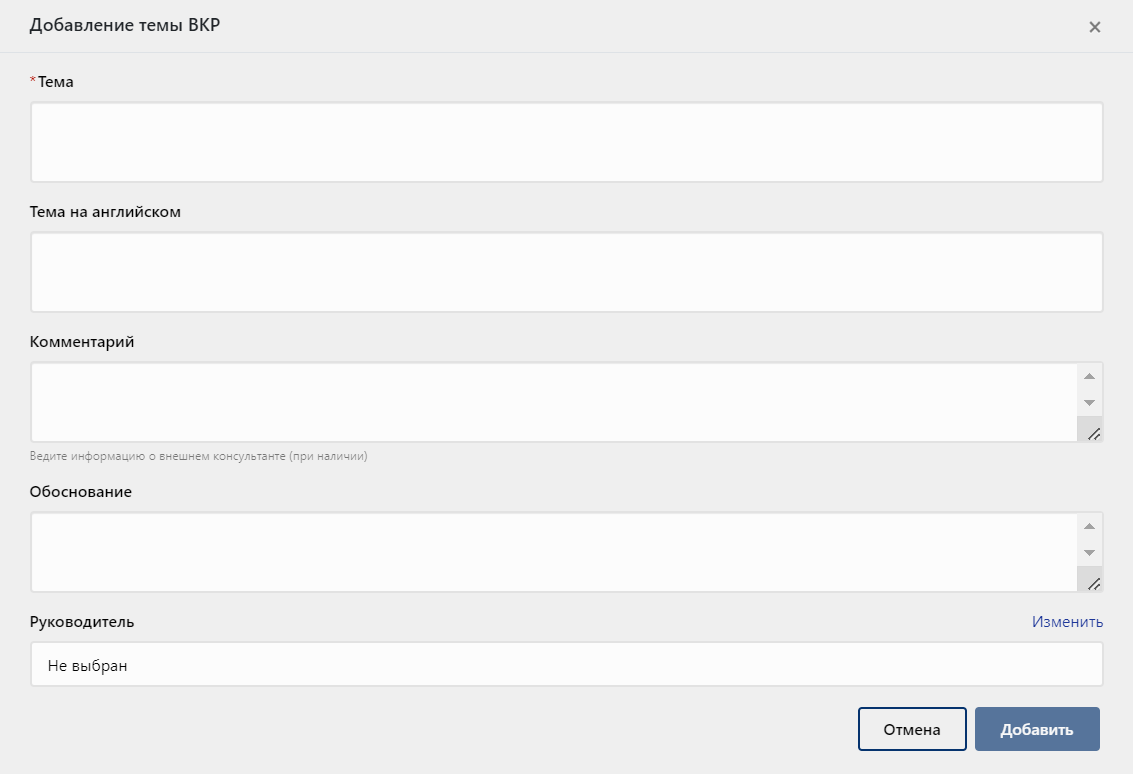Submit the topic with Добавить button

pyautogui.click(x=1037, y=729)
